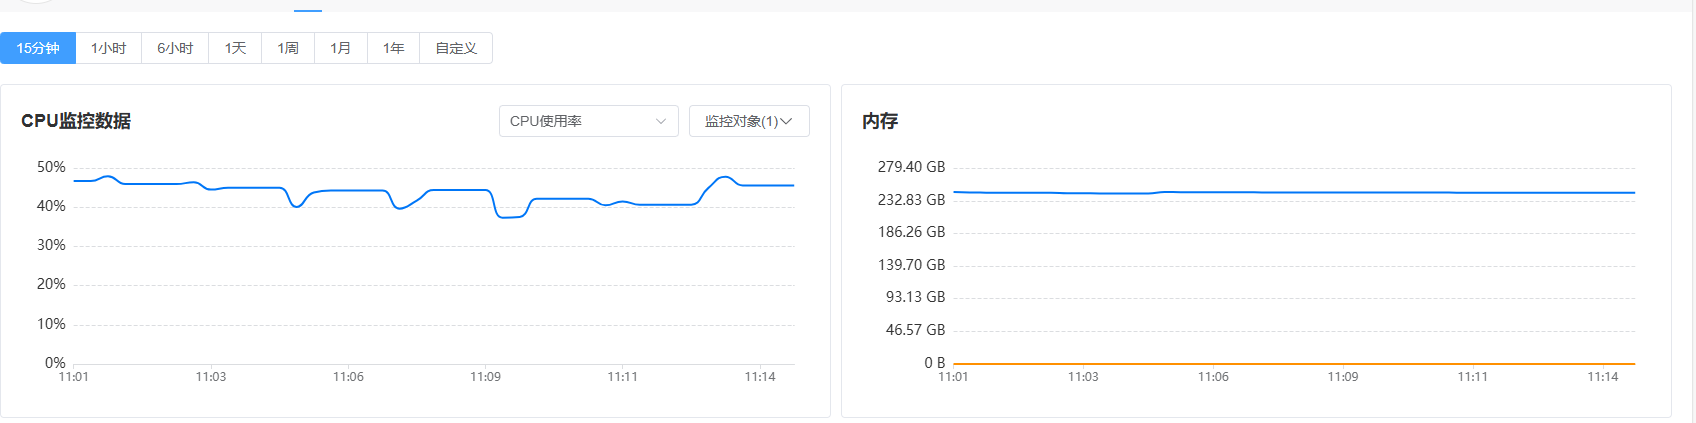
Task: Click the orange memory line at 0 B
Action: tap(1294, 364)
